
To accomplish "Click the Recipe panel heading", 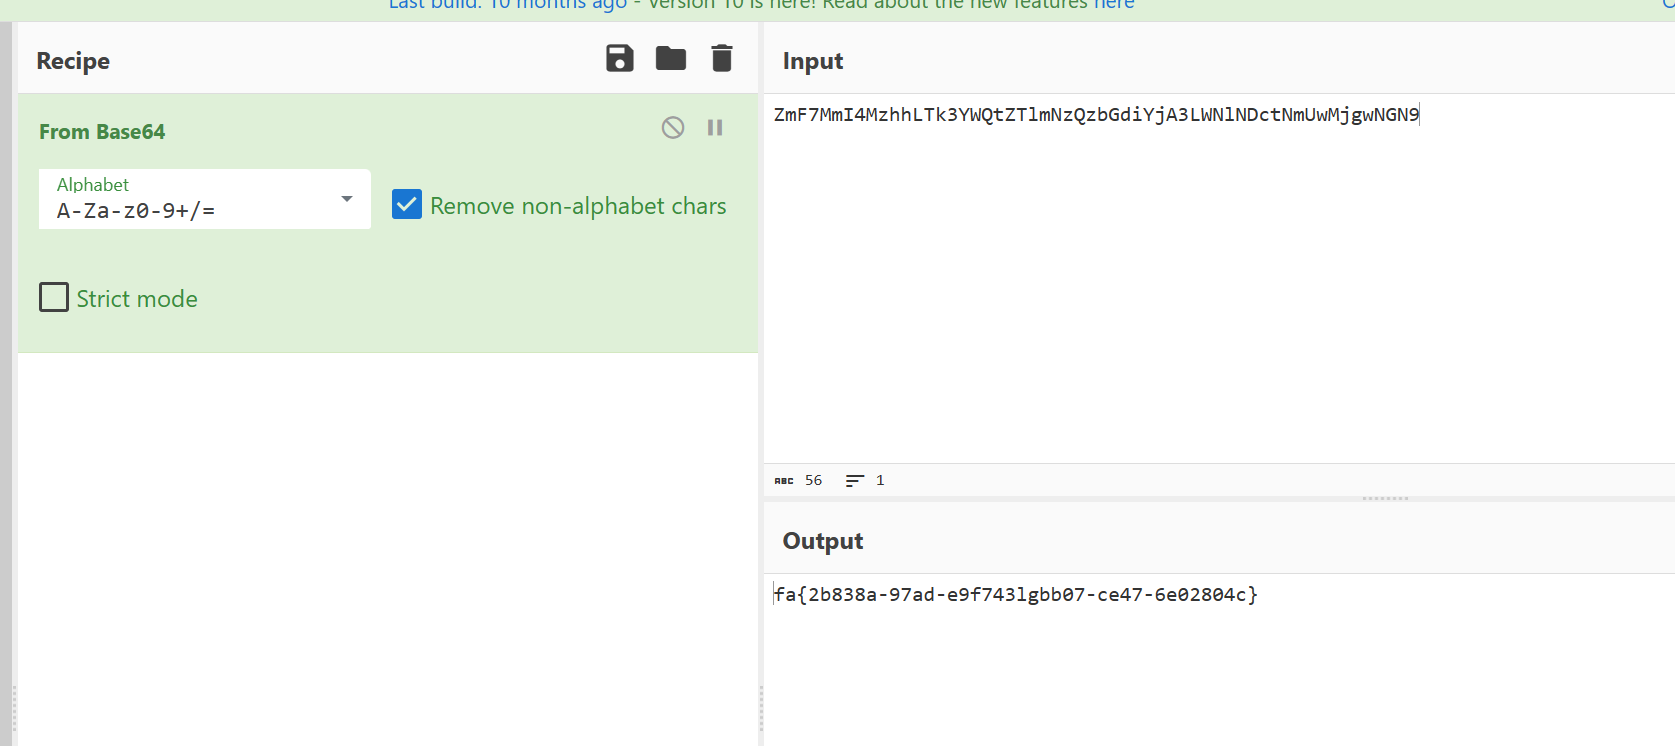I will 73,61.
